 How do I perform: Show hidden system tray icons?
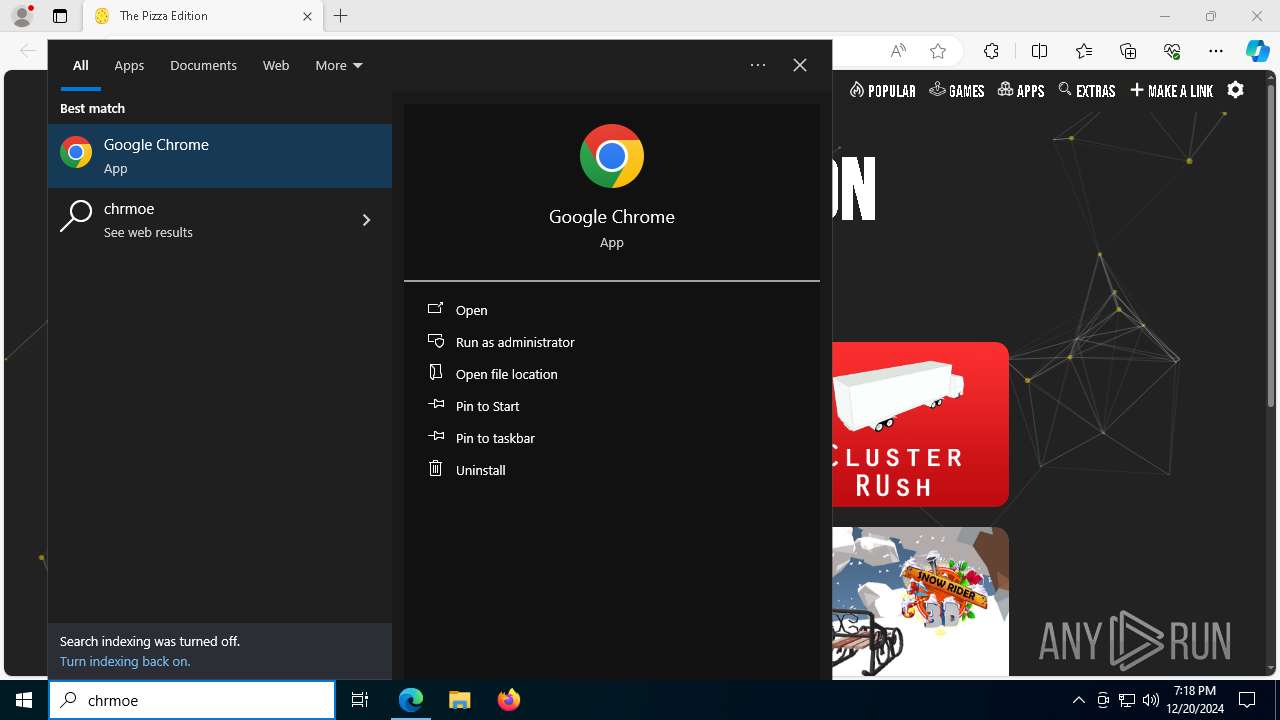[x=1078, y=700]
